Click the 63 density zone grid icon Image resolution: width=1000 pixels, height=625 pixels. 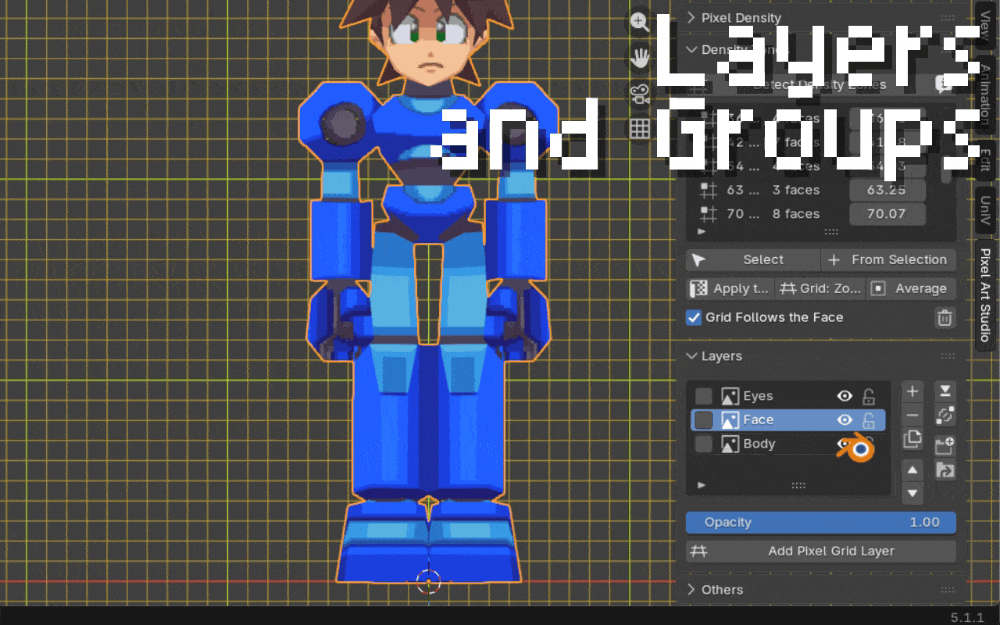click(x=709, y=190)
